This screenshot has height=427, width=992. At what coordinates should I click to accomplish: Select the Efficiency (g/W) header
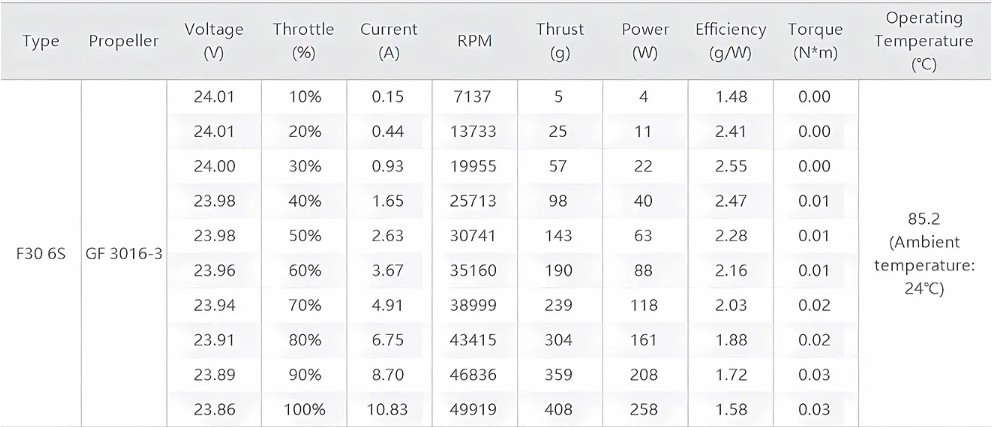coord(731,41)
